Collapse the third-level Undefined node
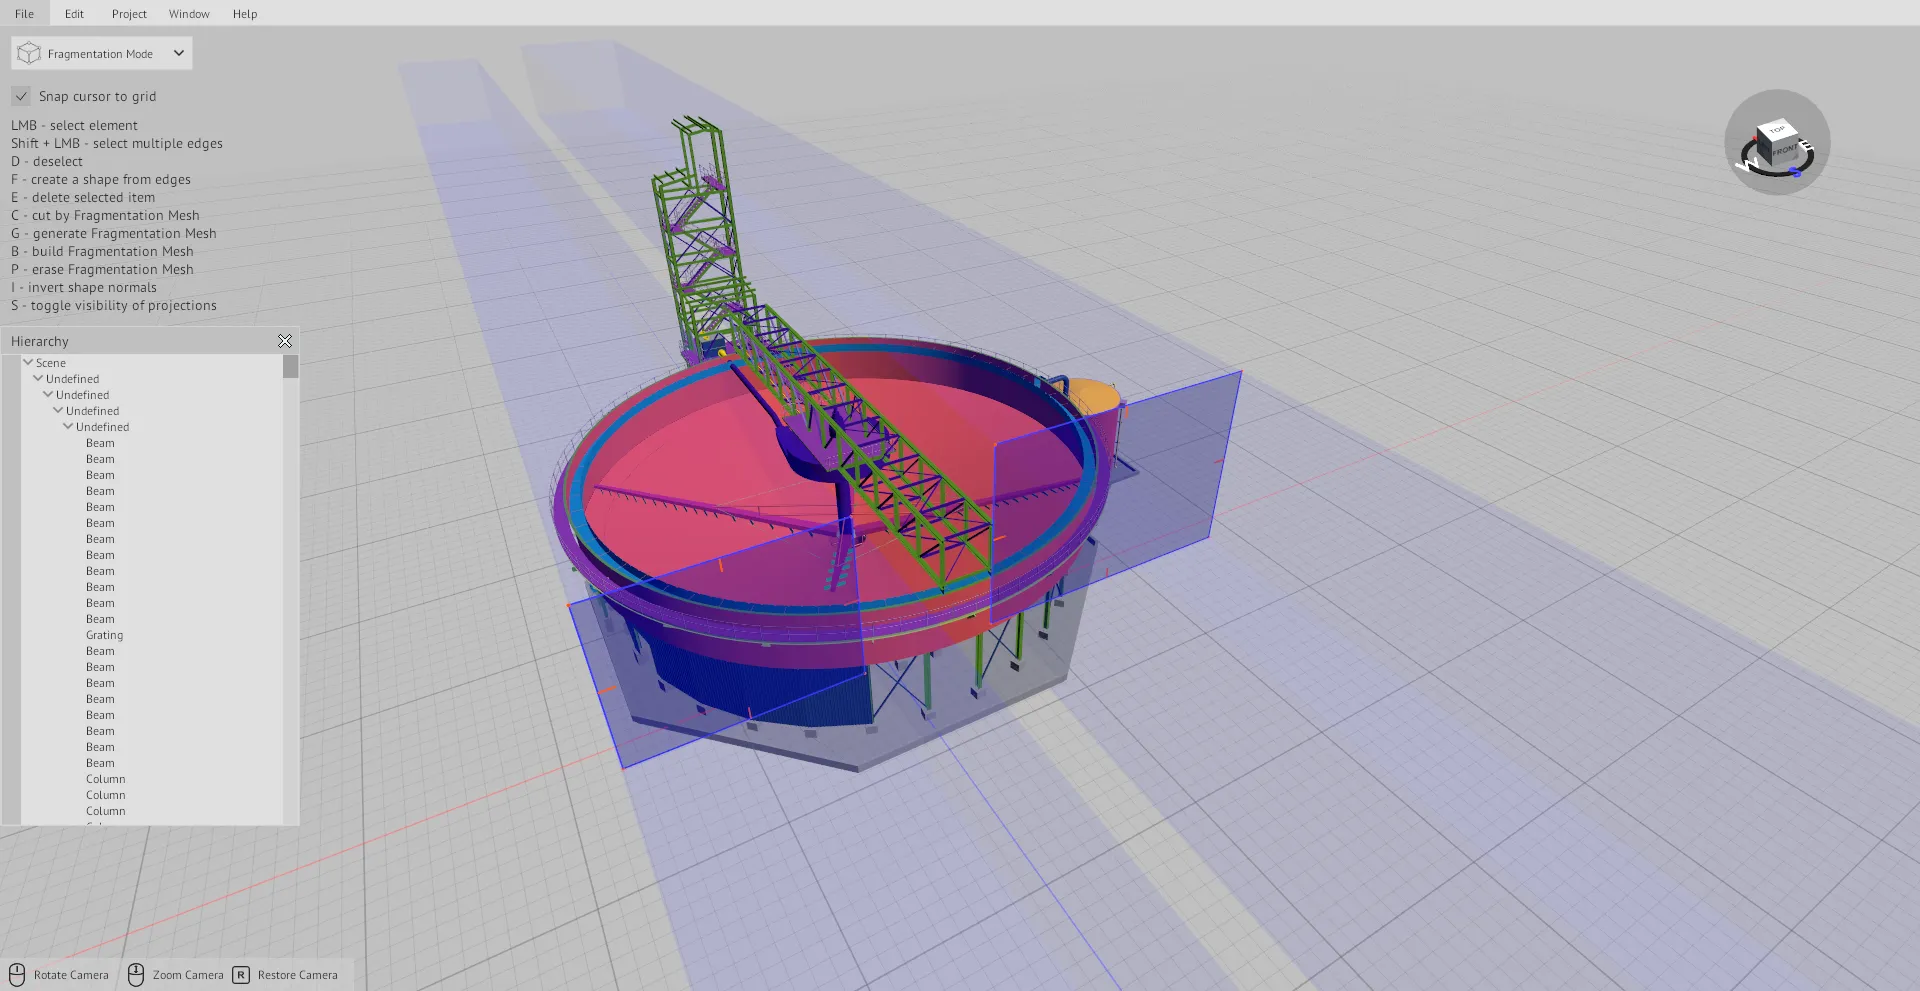1920x991 pixels. [x=59, y=410]
